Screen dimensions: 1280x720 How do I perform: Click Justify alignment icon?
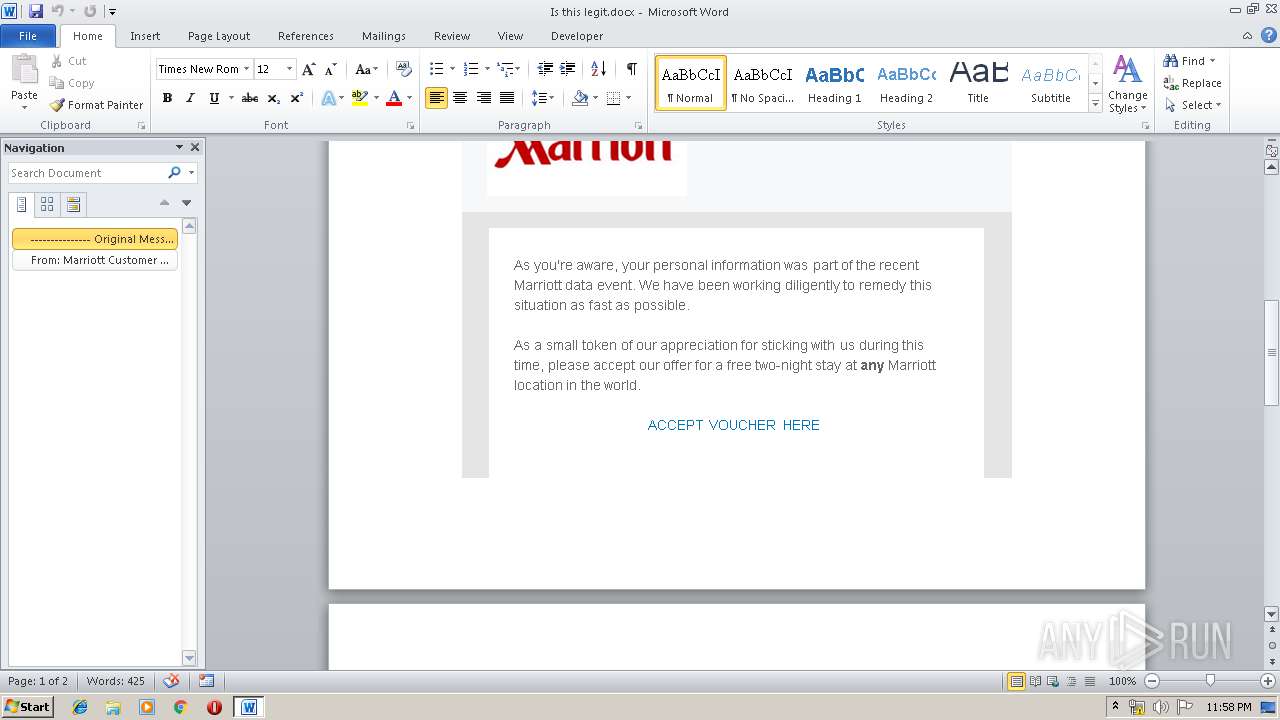pos(507,98)
